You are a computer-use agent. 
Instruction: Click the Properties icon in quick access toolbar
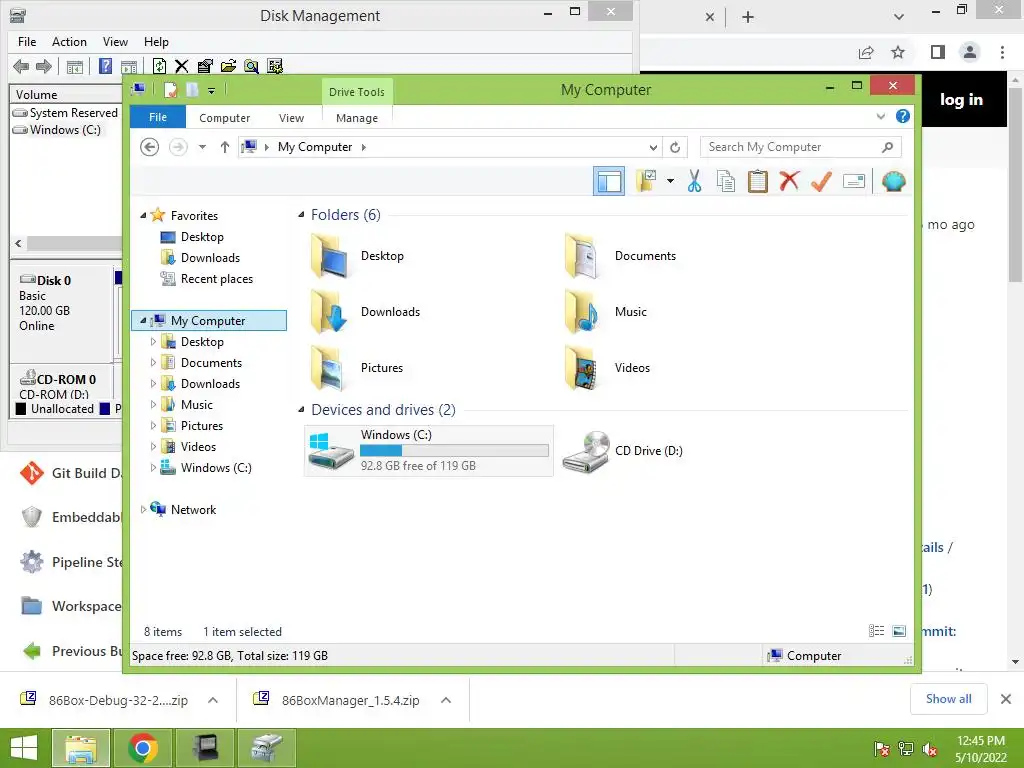pos(170,89)
